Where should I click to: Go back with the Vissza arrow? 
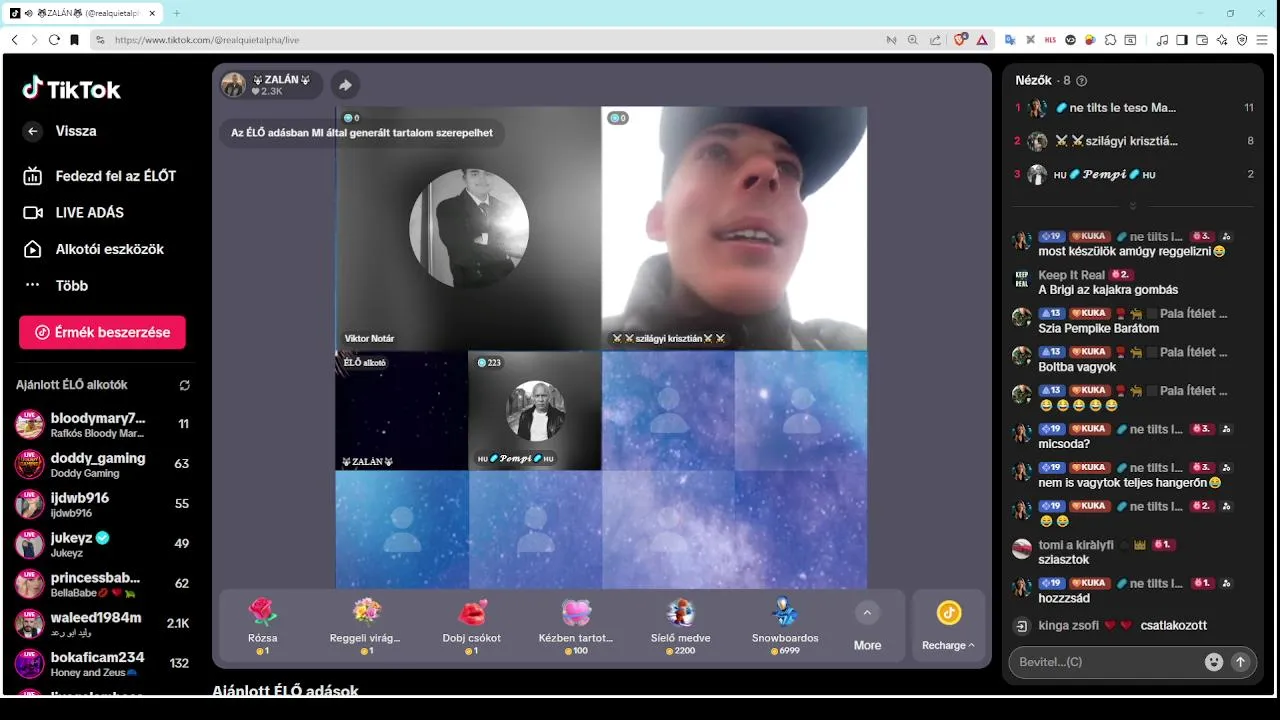33,131
